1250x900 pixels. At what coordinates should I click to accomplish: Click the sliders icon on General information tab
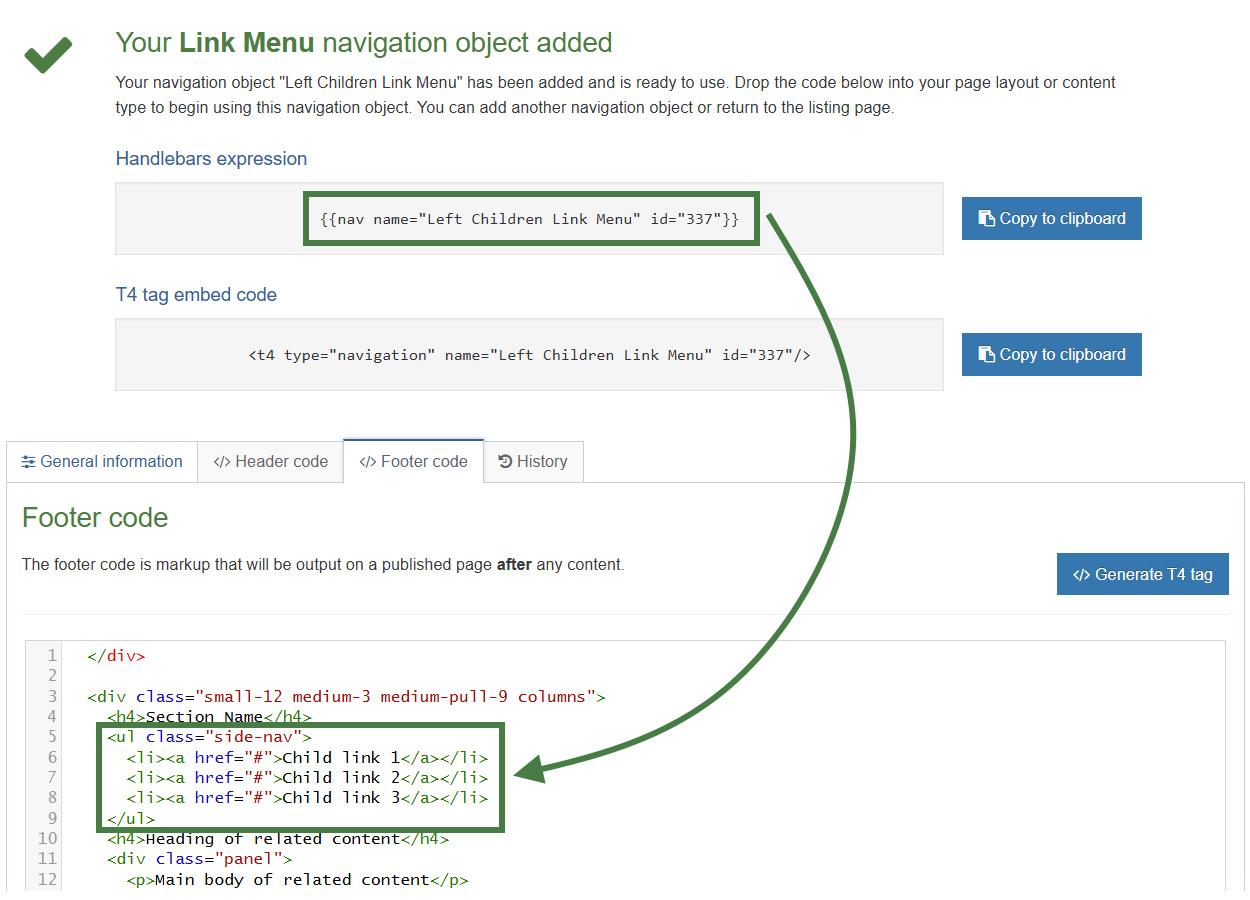[x=30, y=461]
